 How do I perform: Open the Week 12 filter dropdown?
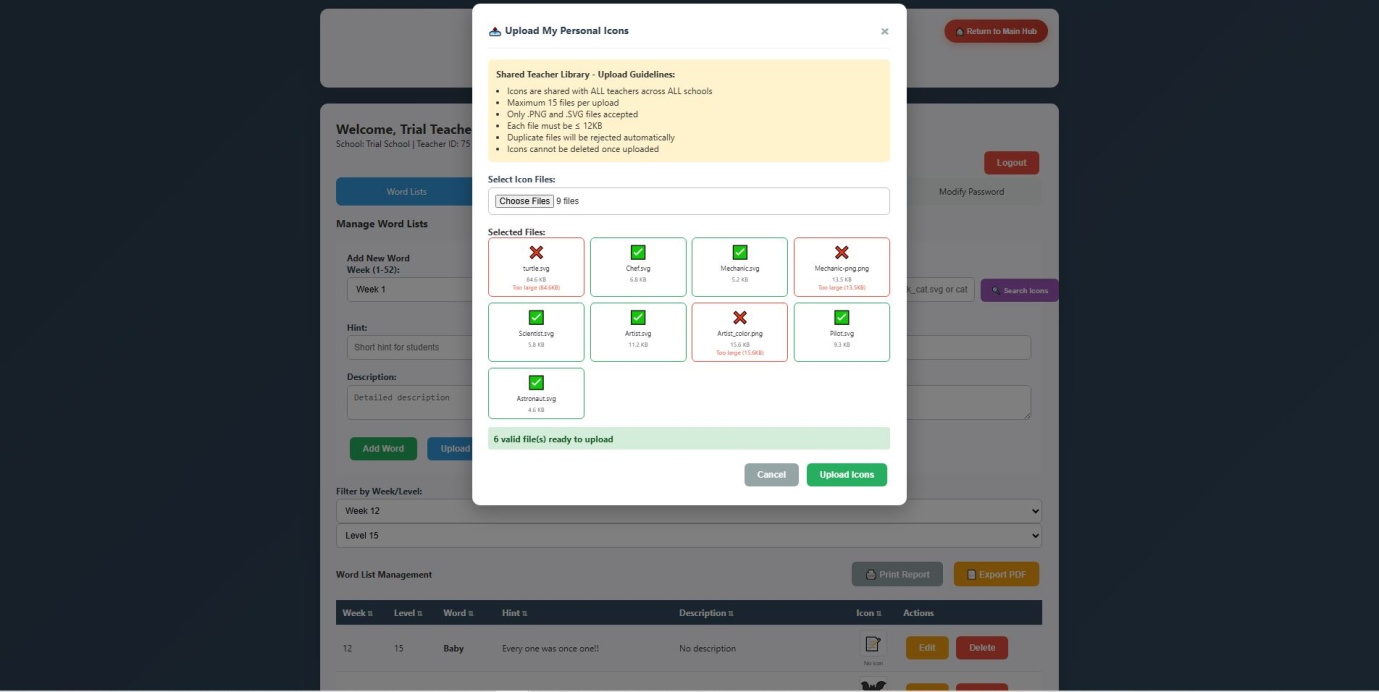tap(688, 511)
